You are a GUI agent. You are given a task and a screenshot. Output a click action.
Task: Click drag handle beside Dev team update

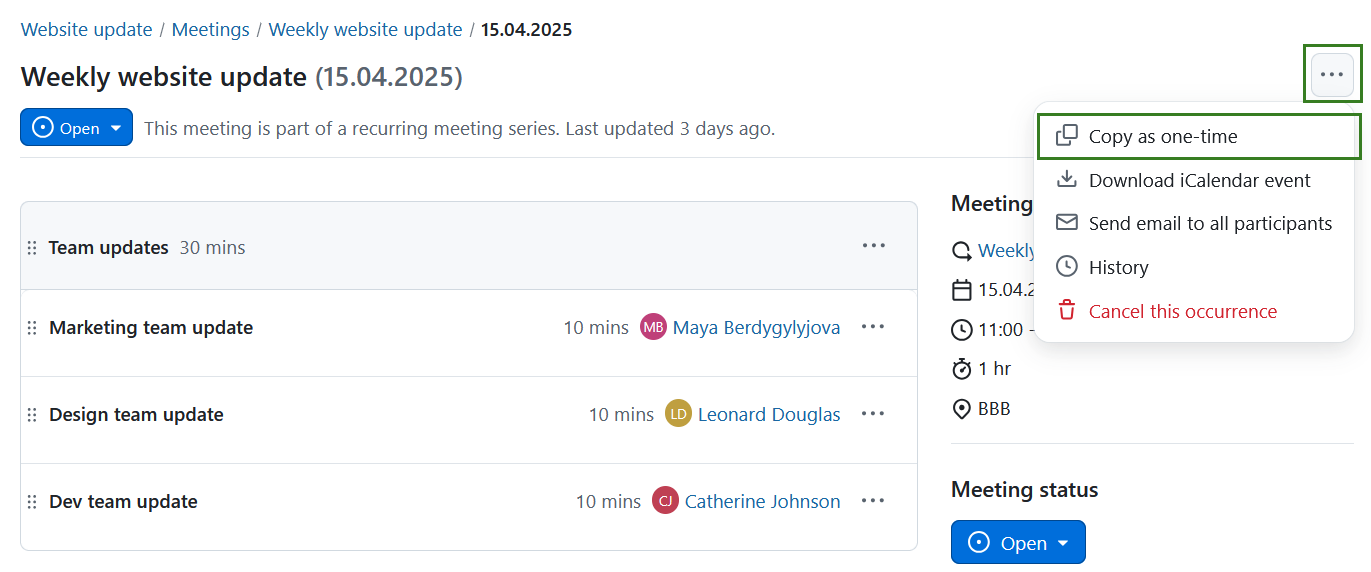tap(32, 502)
